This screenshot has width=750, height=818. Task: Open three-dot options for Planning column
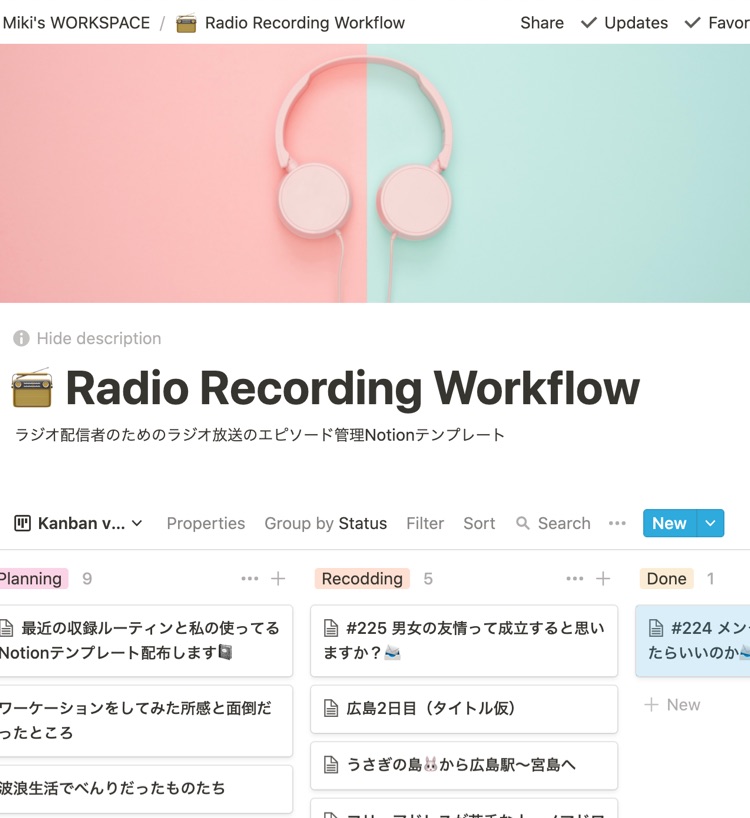click(x=249, y=578)
